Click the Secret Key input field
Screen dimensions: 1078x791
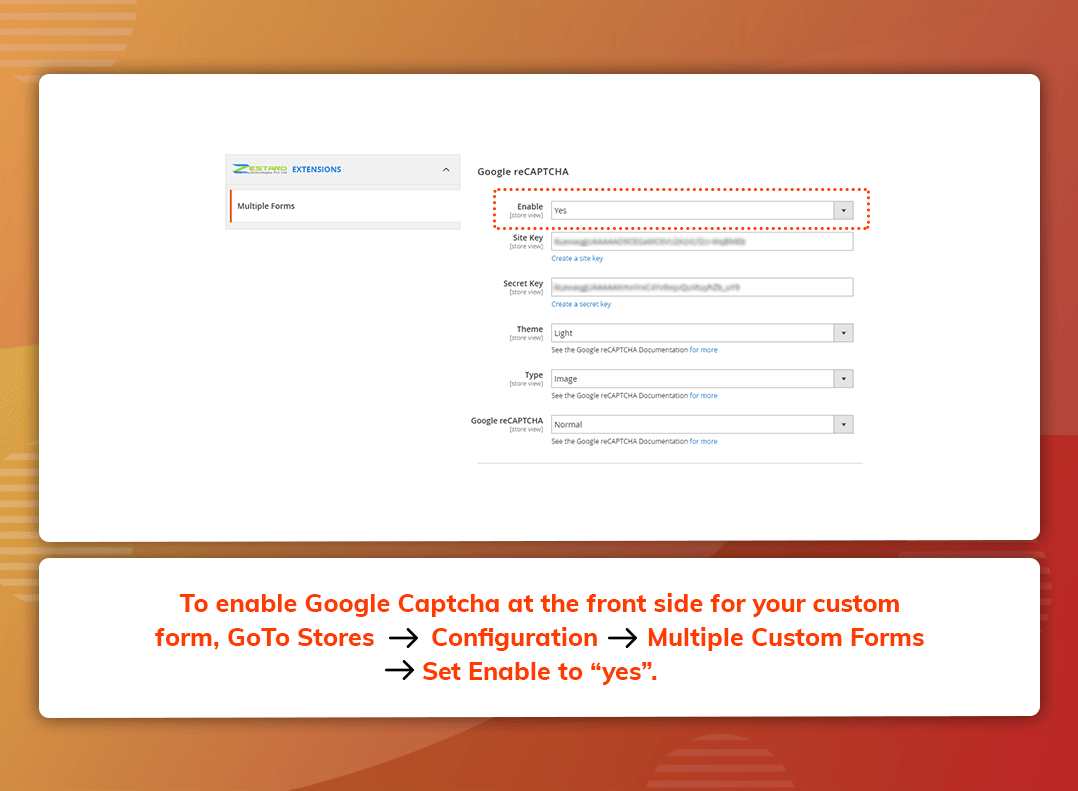[700, 286]
